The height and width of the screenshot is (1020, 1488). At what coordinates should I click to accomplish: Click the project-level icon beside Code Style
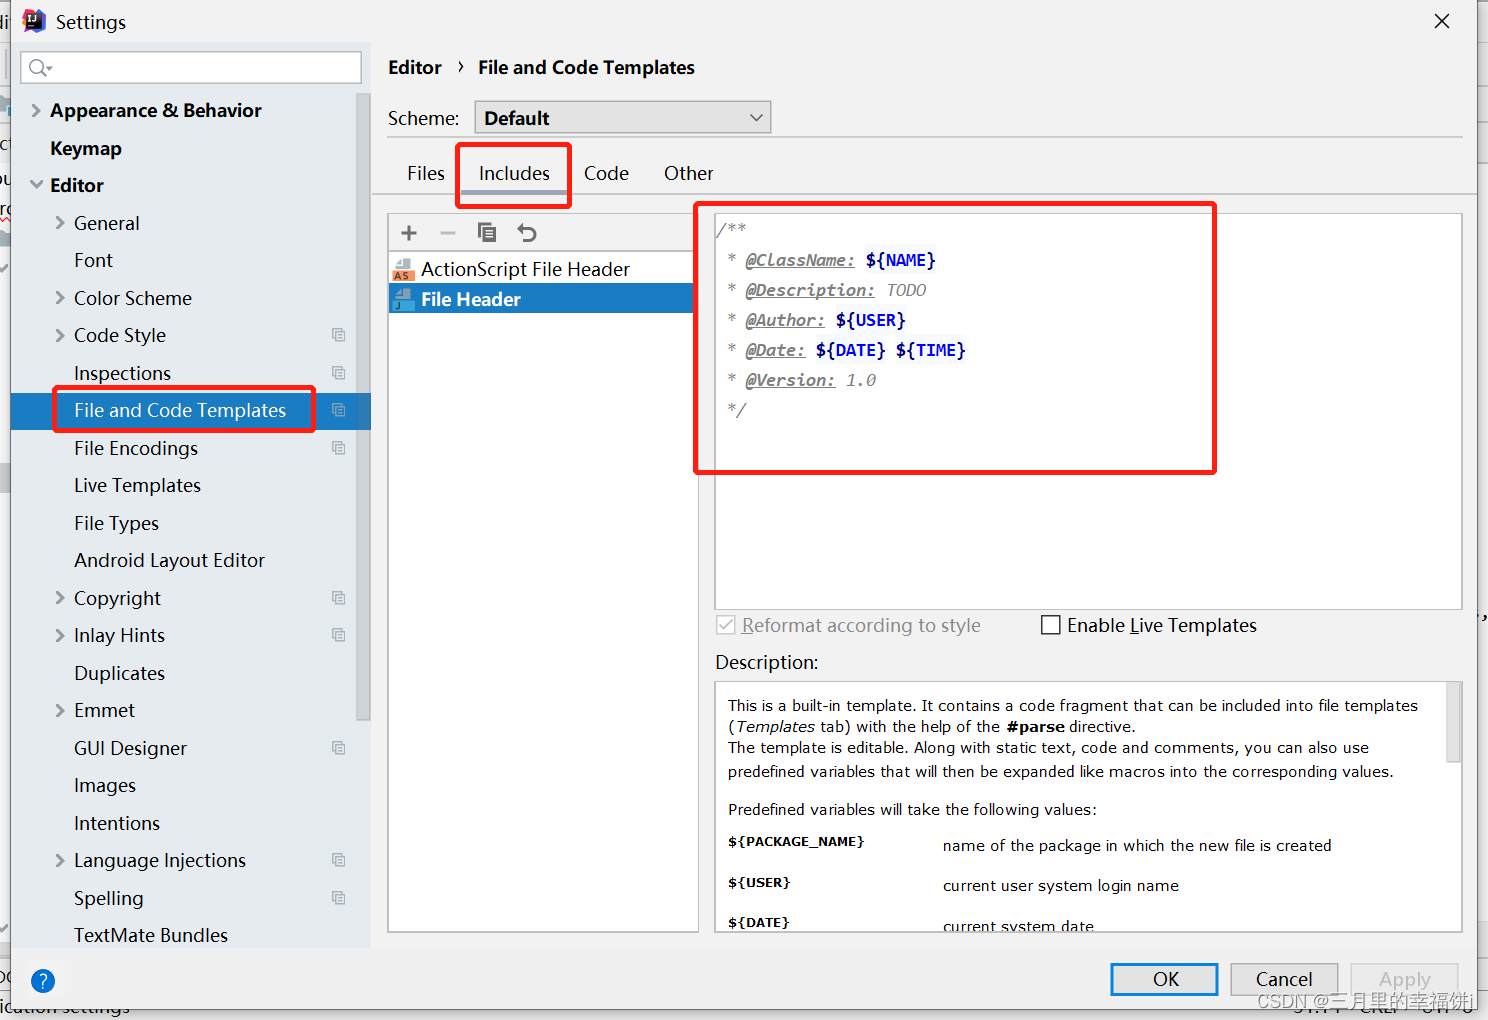click(x=339, y=335)
